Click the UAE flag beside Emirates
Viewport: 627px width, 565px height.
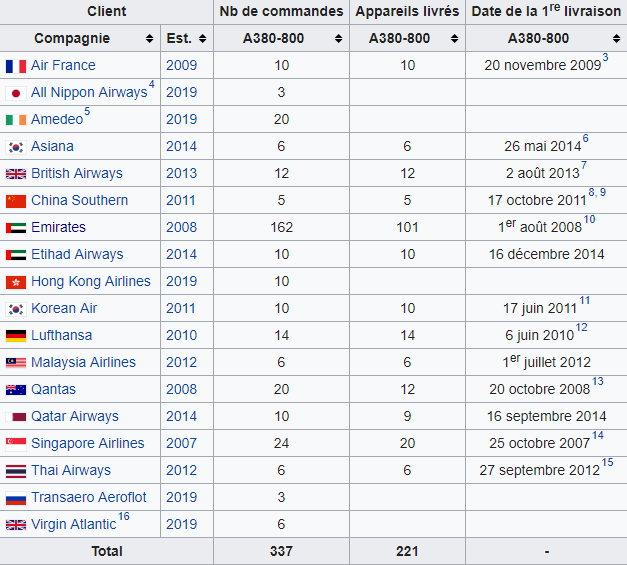(x=16, y=228)
